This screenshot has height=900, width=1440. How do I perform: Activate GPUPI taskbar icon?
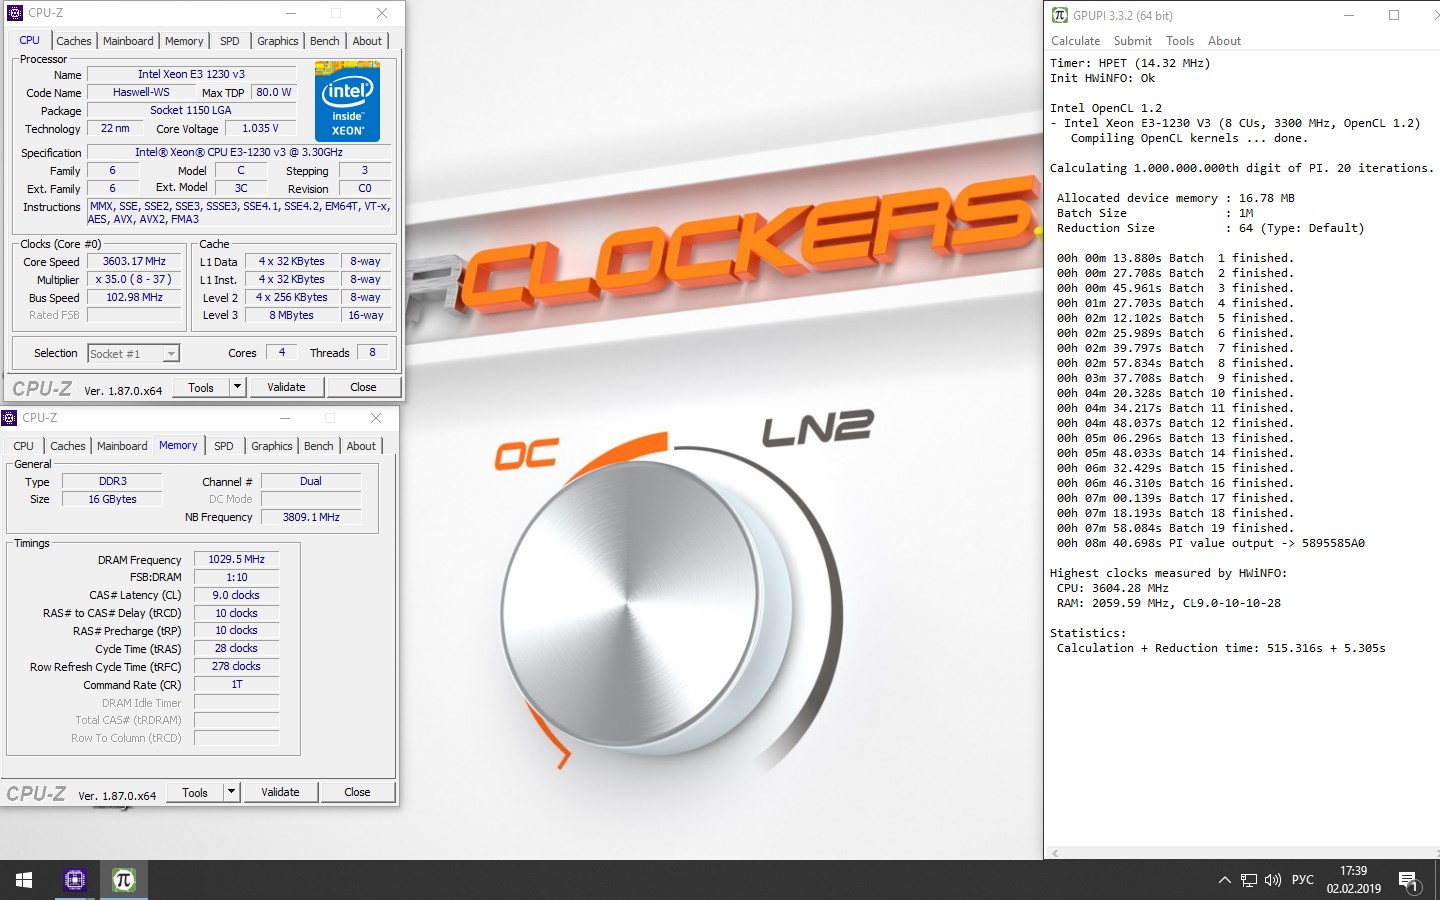coord(124,880)
